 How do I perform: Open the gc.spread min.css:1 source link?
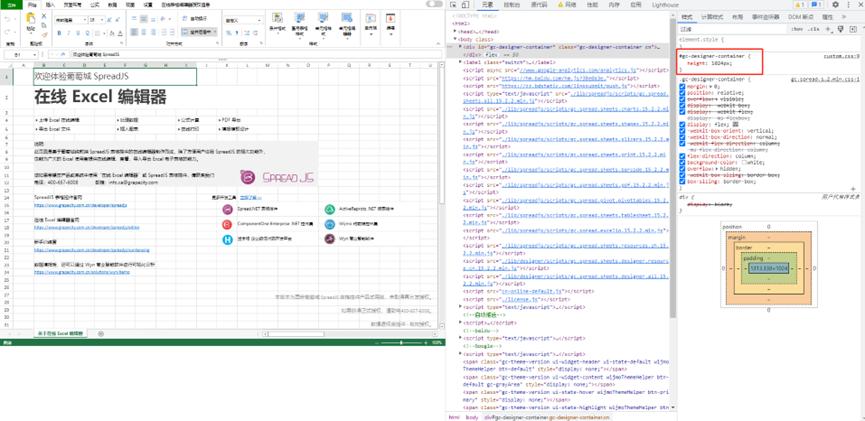(825, 79)
